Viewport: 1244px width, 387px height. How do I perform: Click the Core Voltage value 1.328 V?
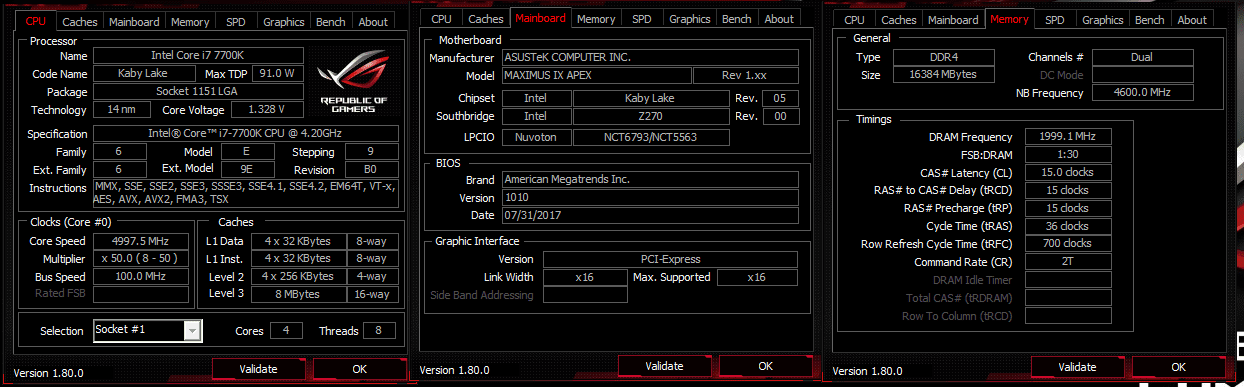[x=266, y=110]
